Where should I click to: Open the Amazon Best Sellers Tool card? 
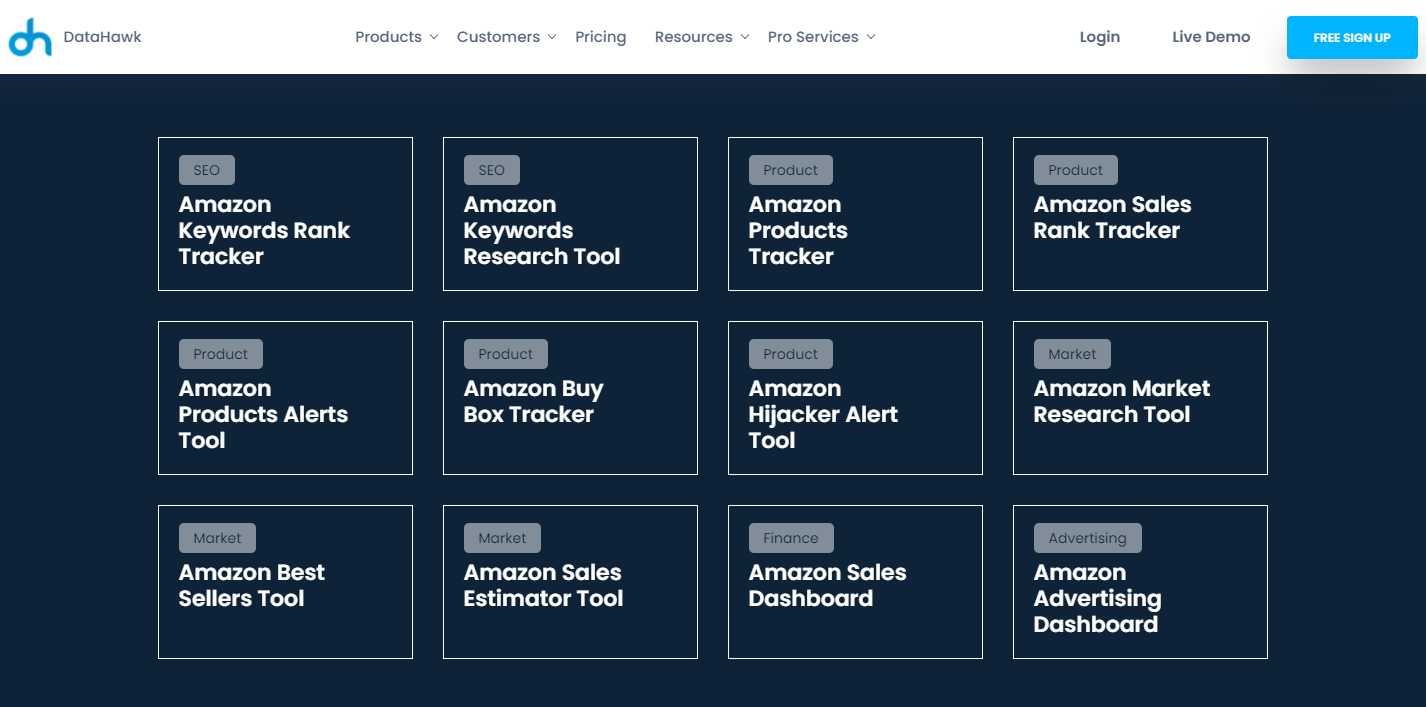(285, 582)
